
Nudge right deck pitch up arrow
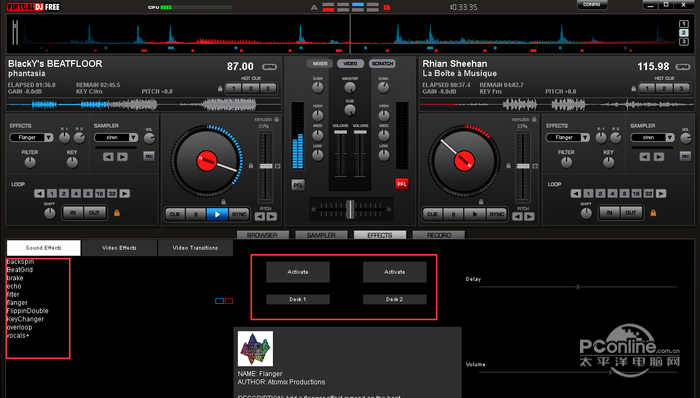[x=529, y=216]
